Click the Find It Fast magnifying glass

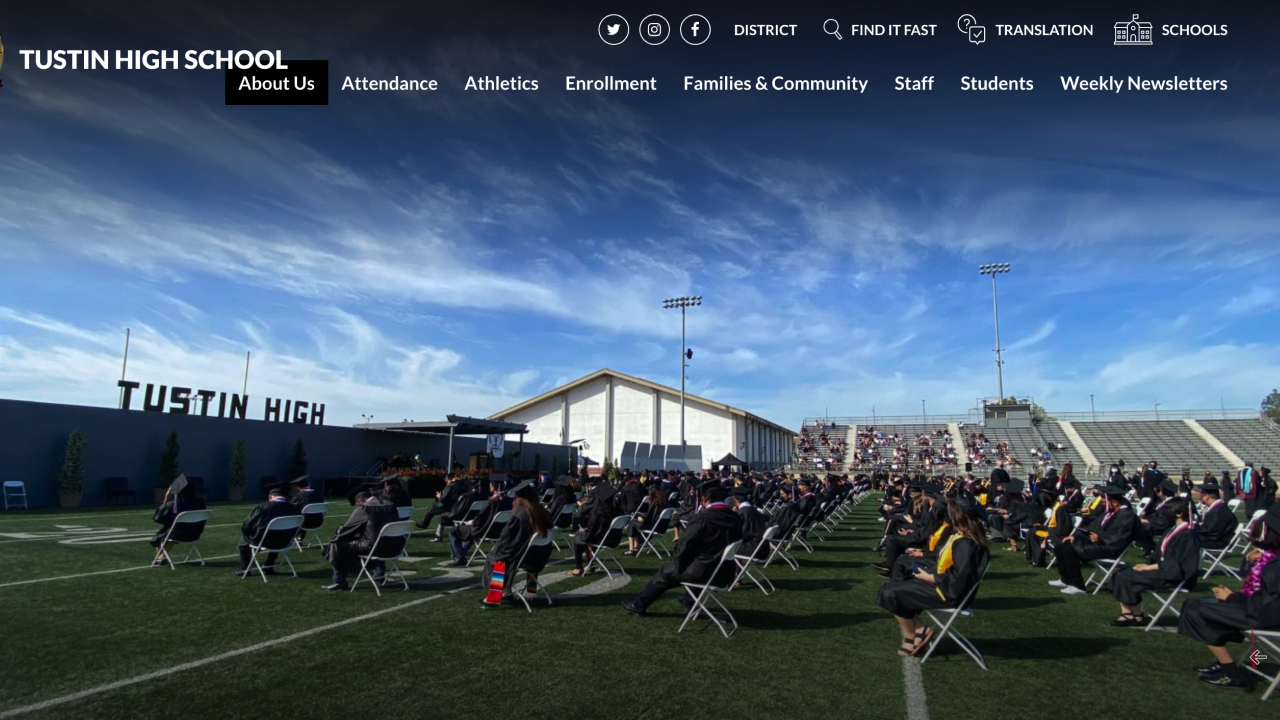click(832, 29)
